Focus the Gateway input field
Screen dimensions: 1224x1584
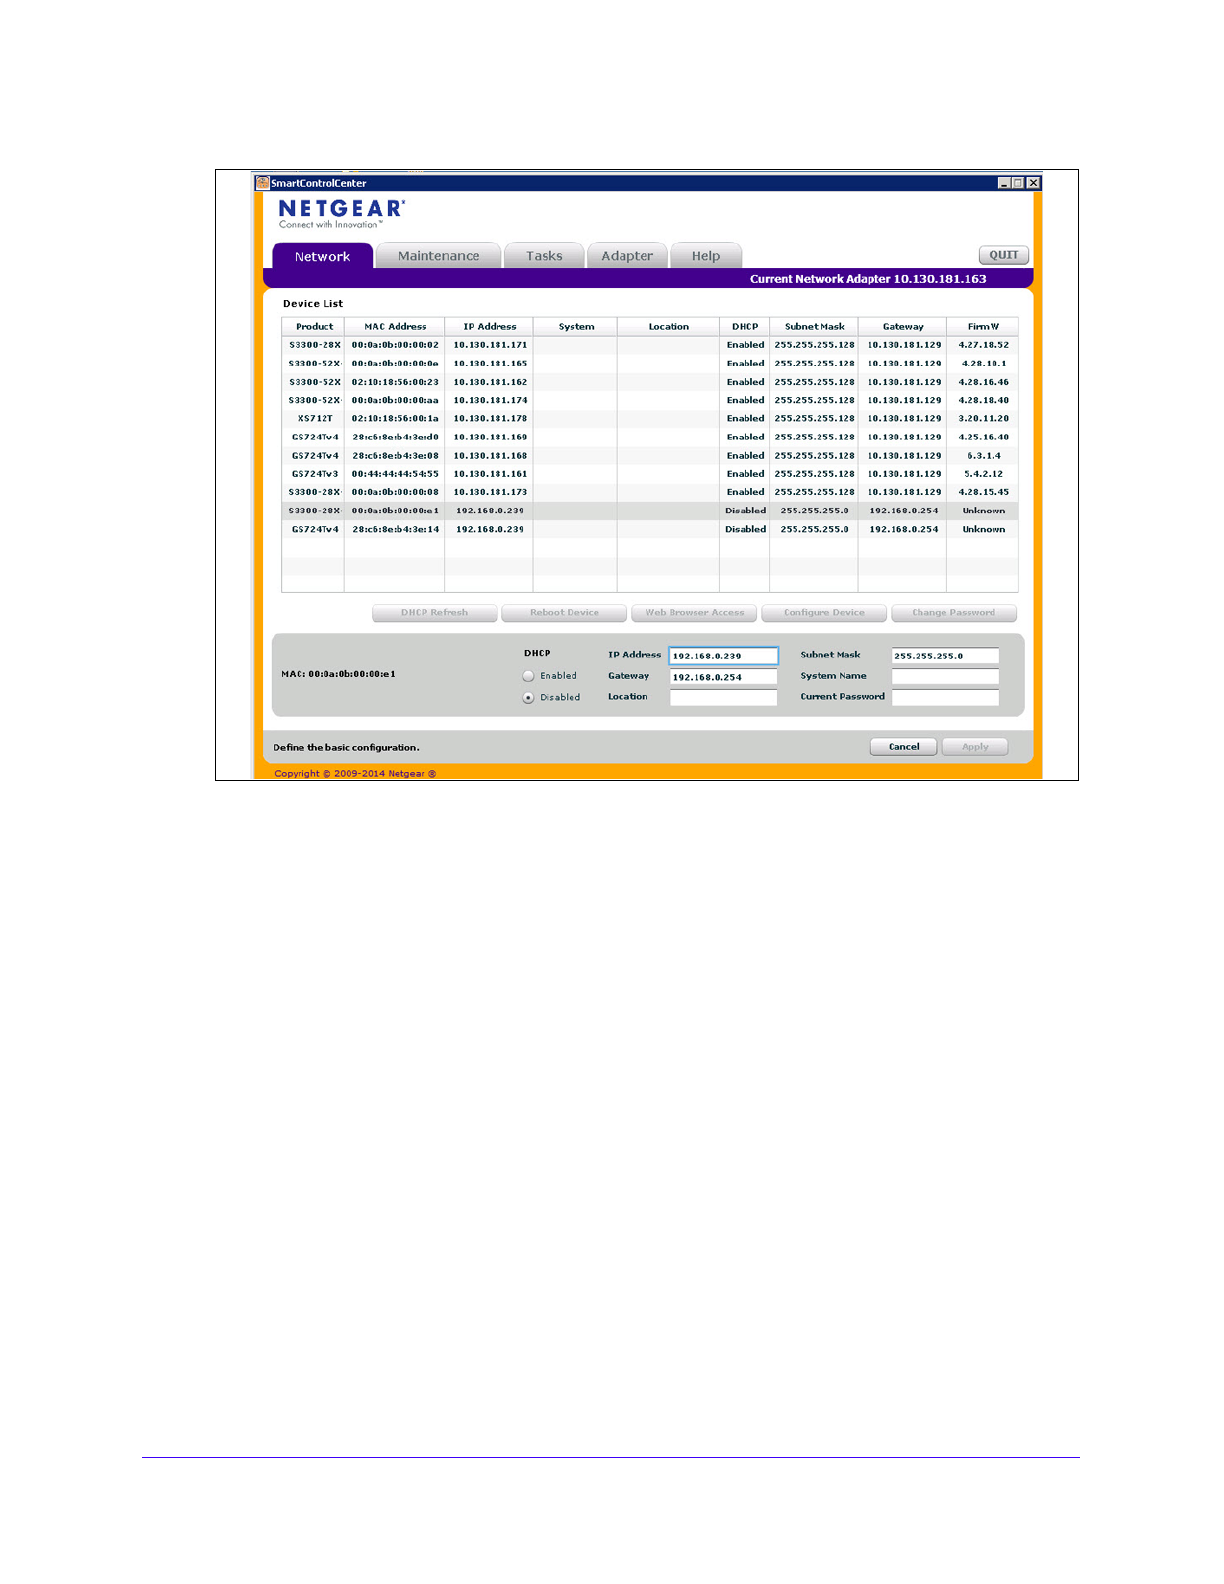click(724, 677)
